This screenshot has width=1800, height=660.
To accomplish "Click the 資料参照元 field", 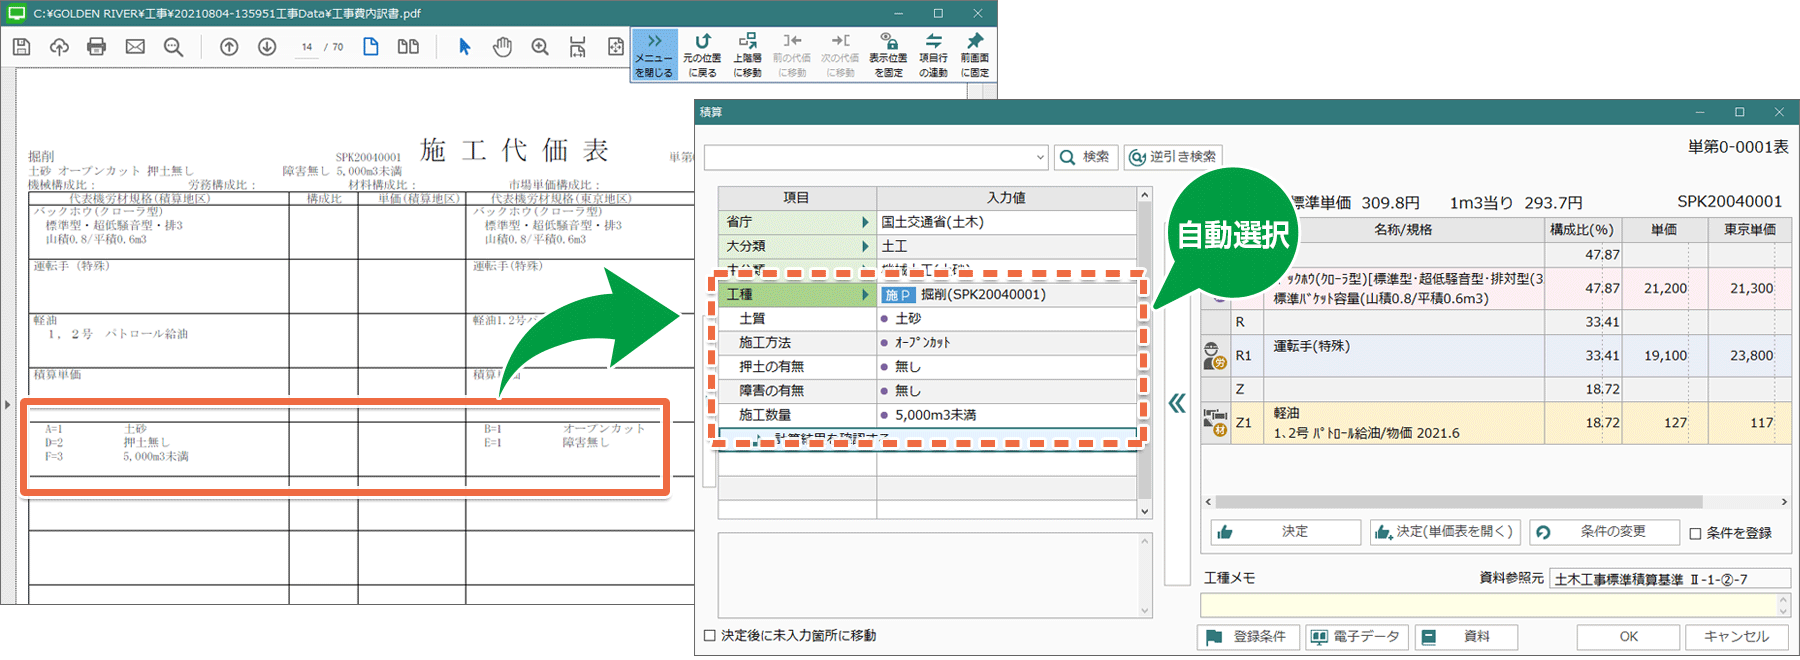I will tap(1670, 579).
